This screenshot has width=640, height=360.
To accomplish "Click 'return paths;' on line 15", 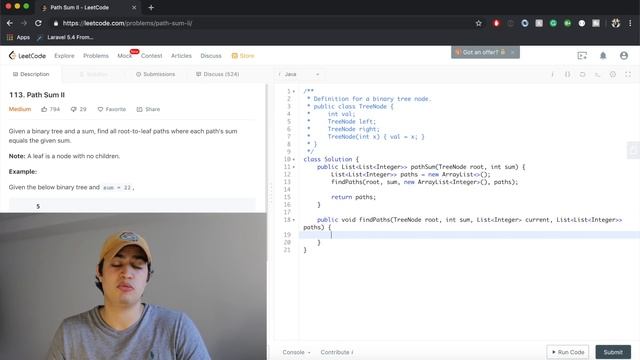I will (x=353, y=197).
